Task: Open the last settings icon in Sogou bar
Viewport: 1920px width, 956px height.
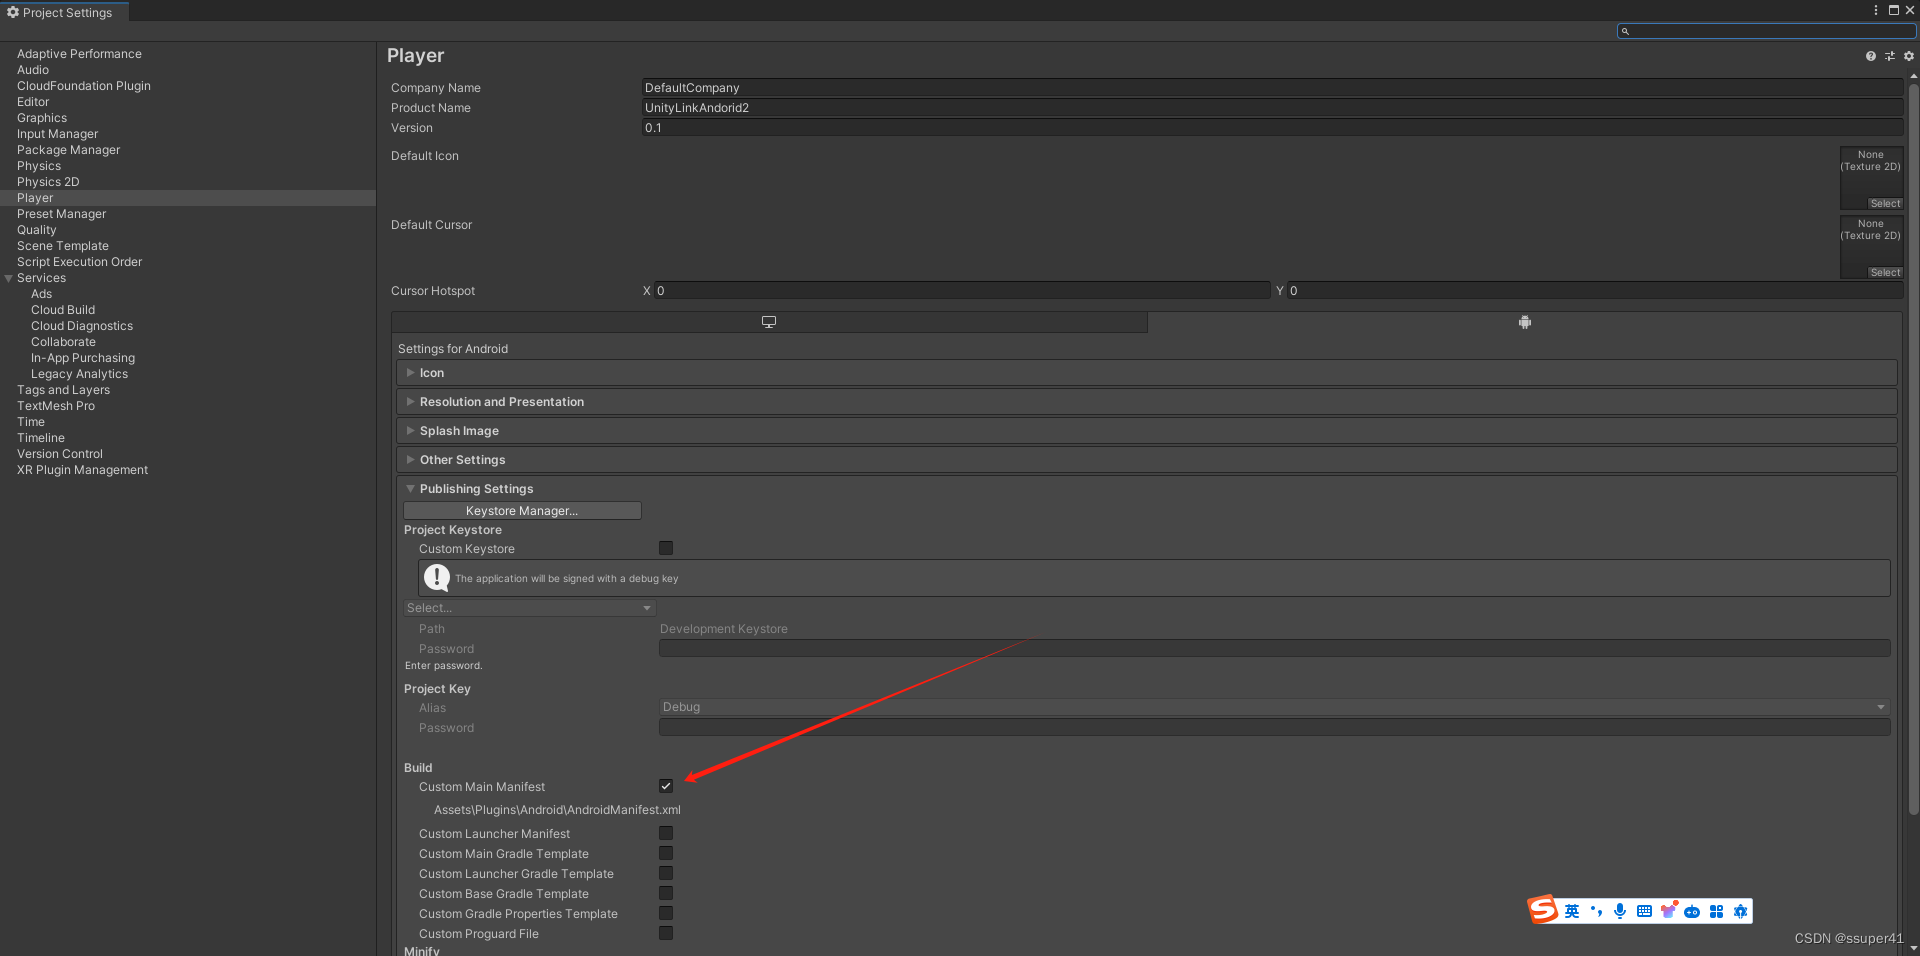Action: tap(1740, 911)
